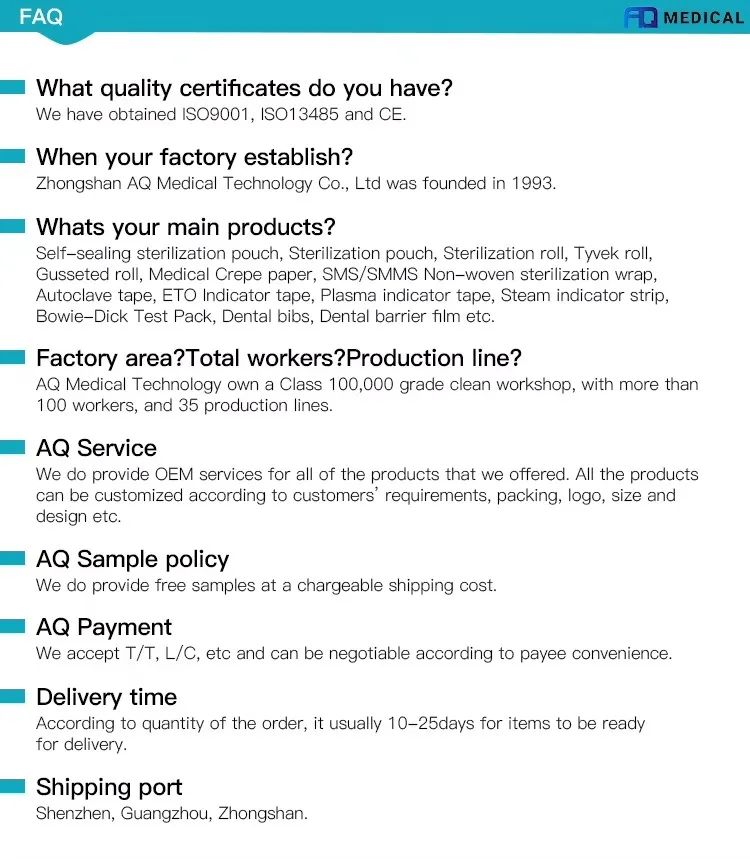Click blue marker beside main products question
The width and height of the screenshot is (750, 859).
pos(12,227)
